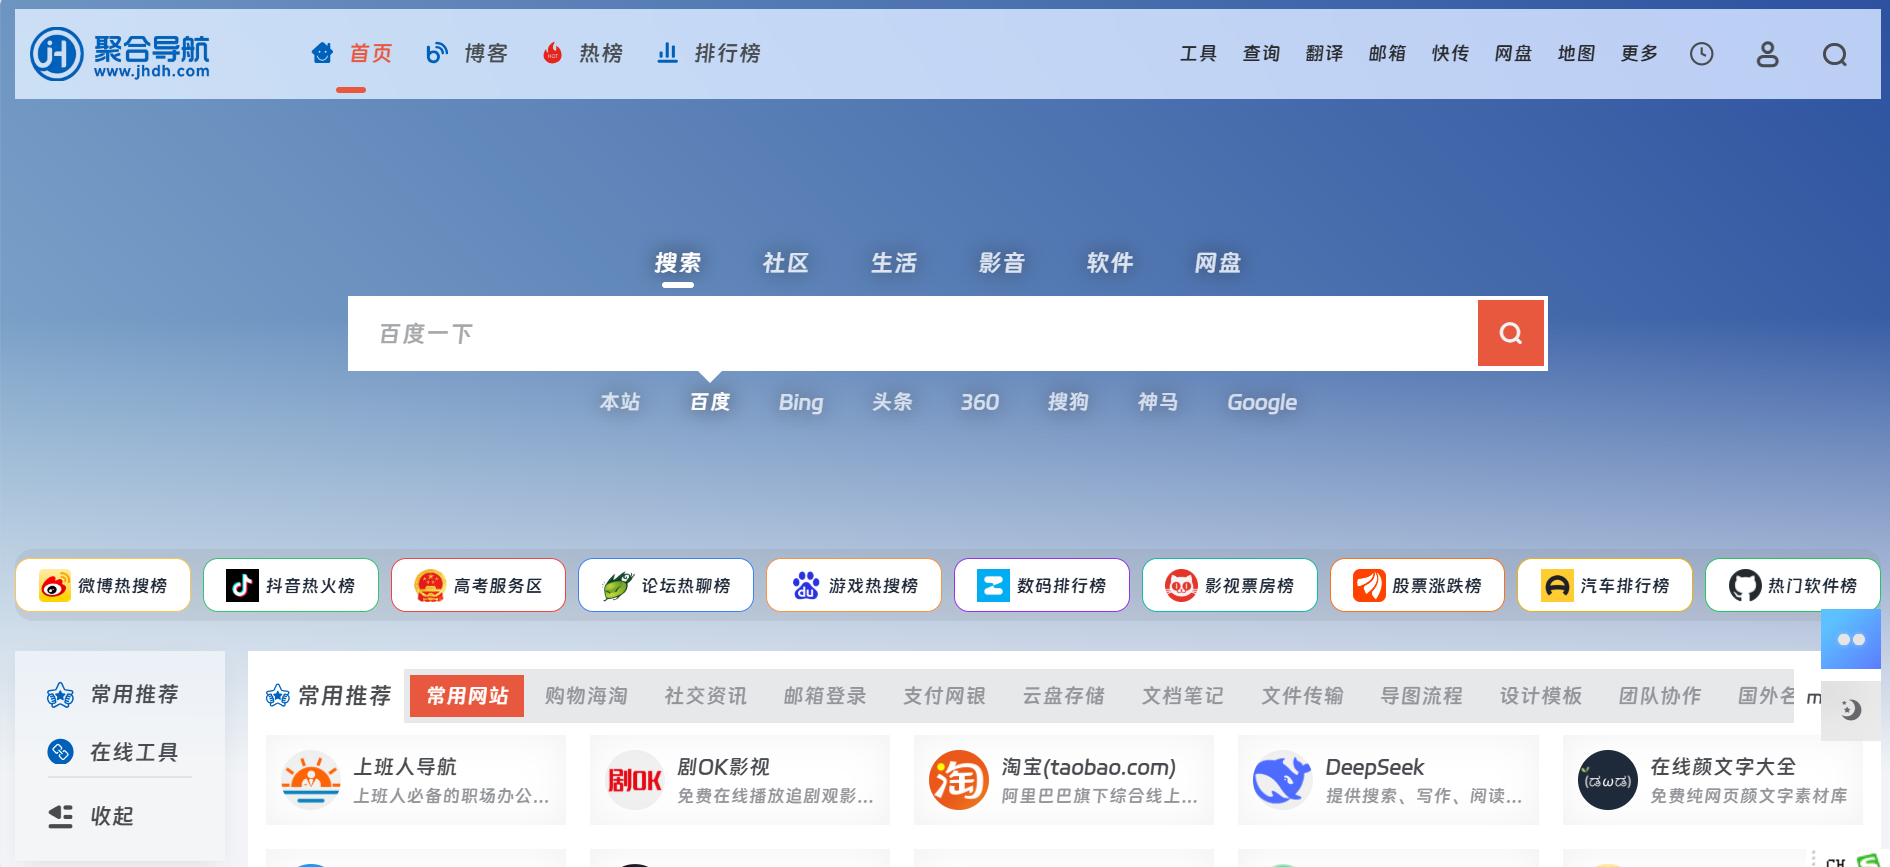Choose 360 search engine option
The height and width of the screenshot is (867, 1890).
click(x=980, y=402)
